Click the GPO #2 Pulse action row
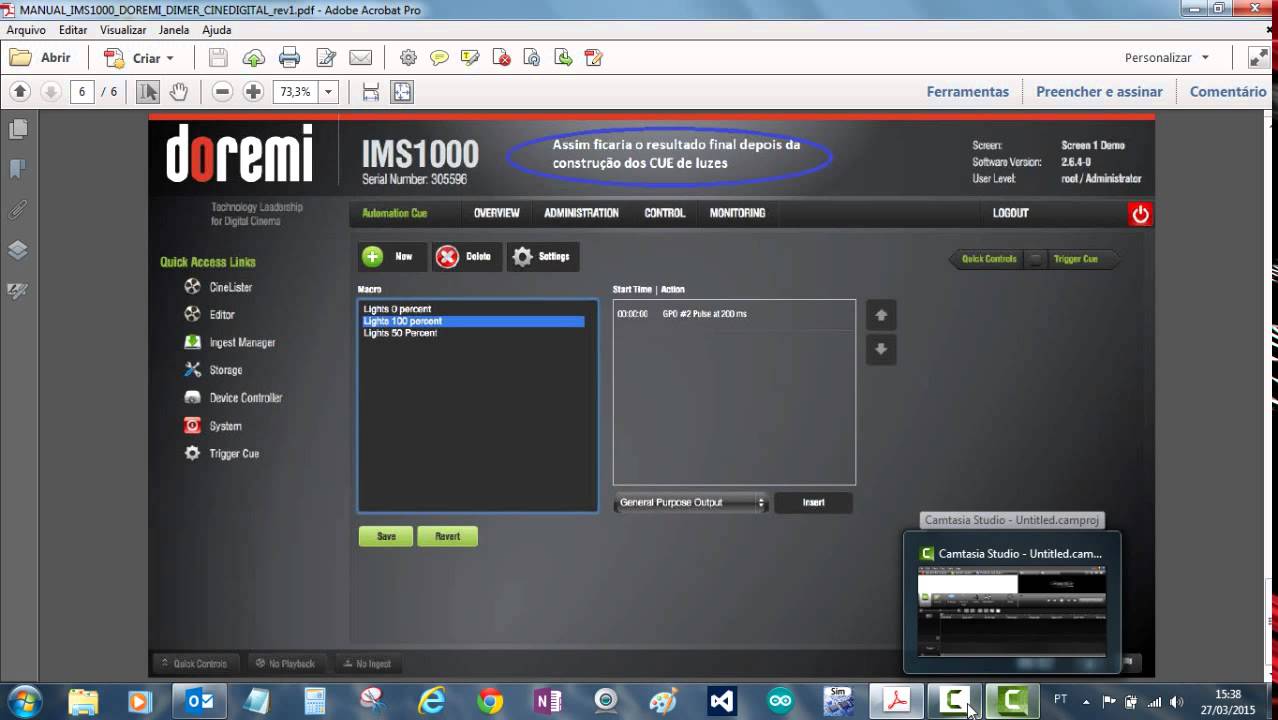Viewport: 1278px width, 720px height. (733, 314)
